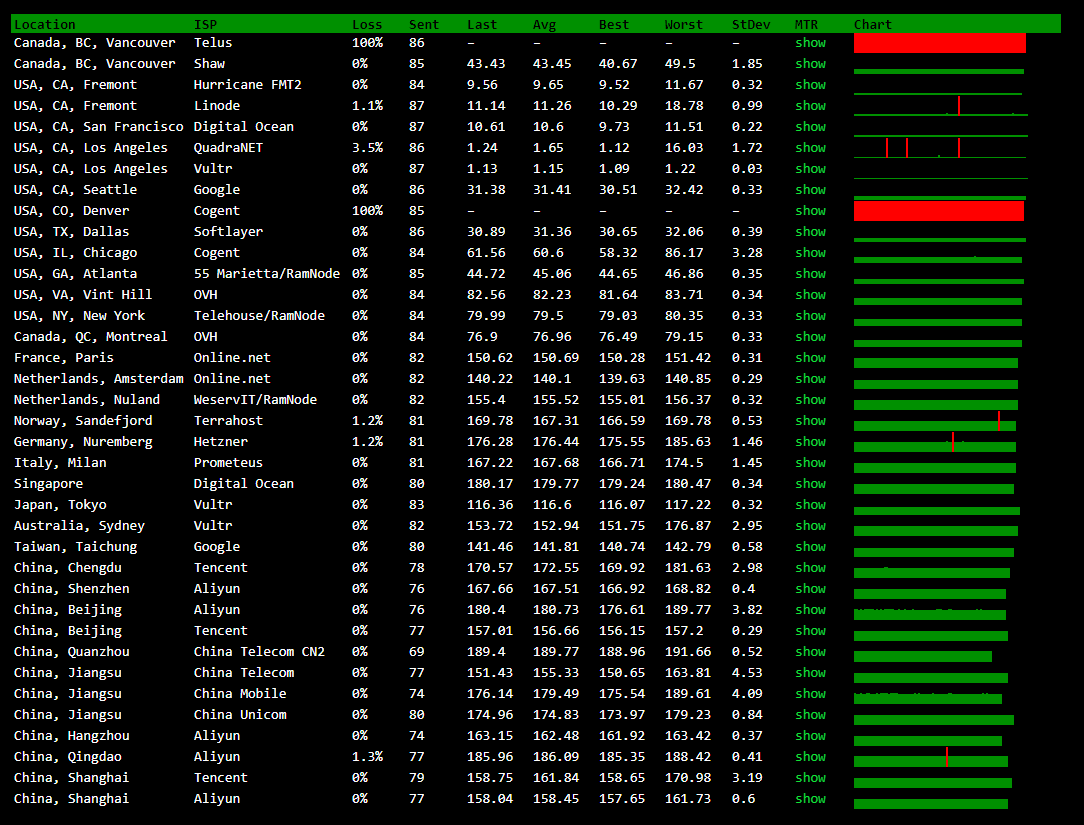
Task: Show MTR for Cogent Denver row
Action: [x=810, y=211]
